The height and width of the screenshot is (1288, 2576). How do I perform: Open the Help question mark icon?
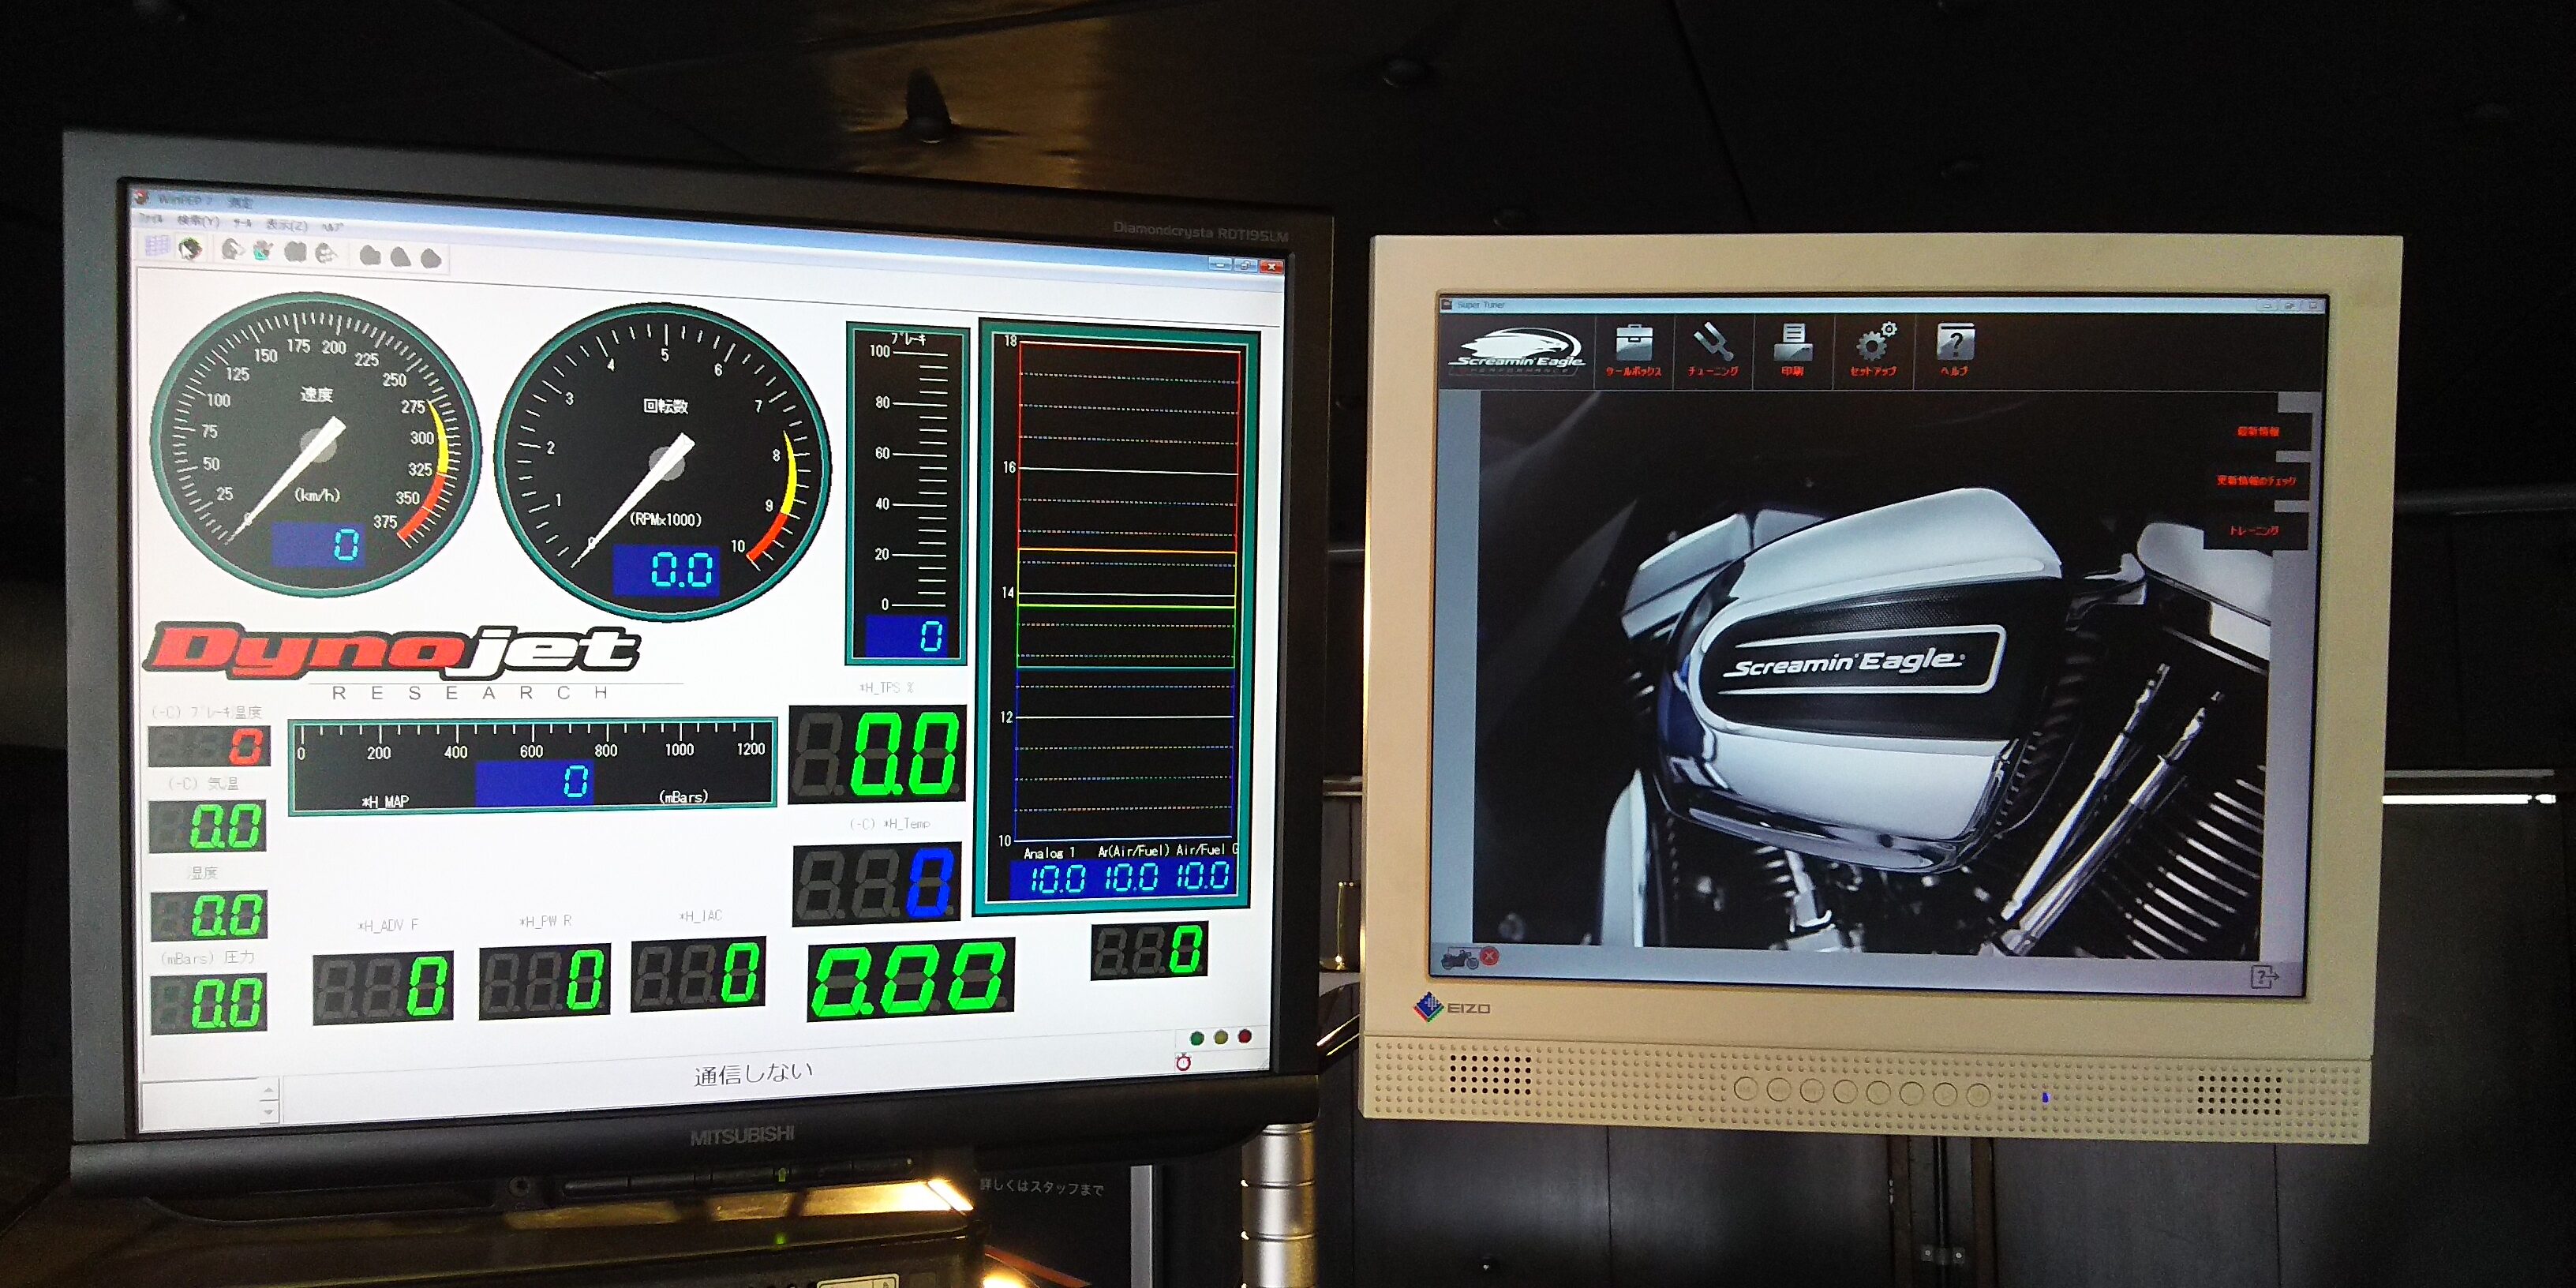[x=1954, y=347]
